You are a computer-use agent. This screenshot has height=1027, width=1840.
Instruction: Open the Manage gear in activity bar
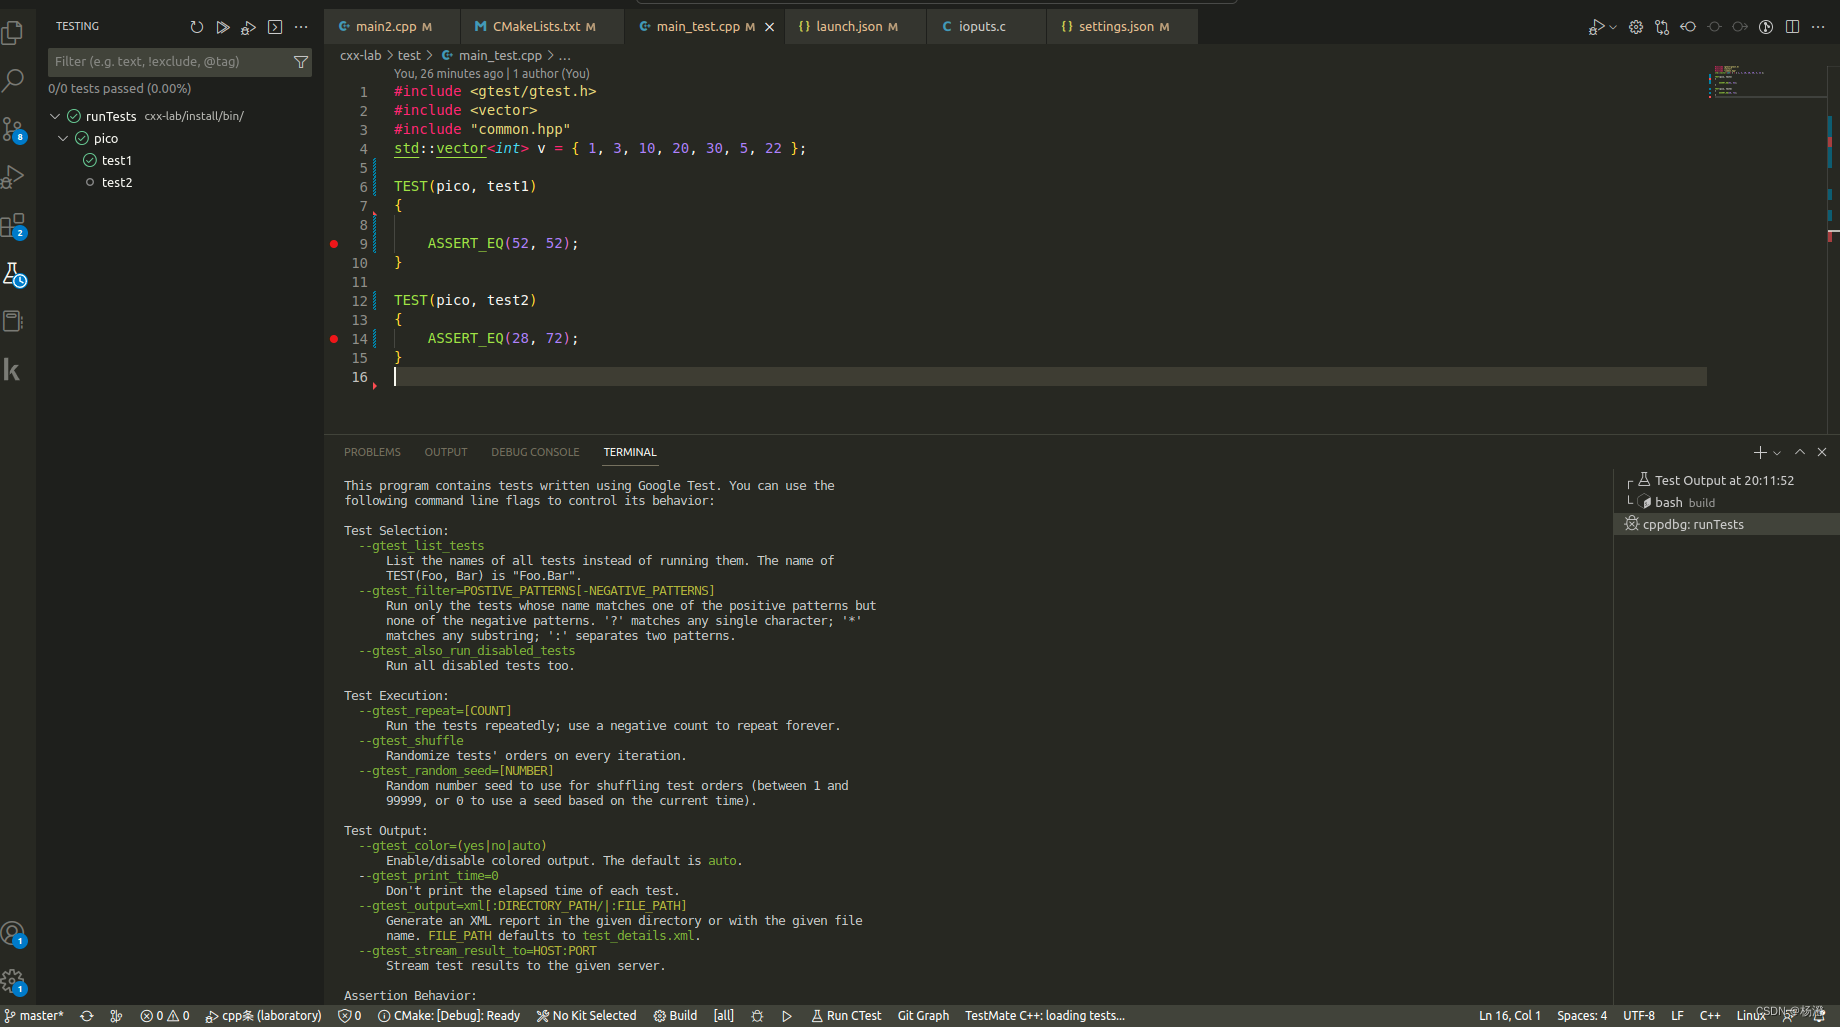(13, 981)
